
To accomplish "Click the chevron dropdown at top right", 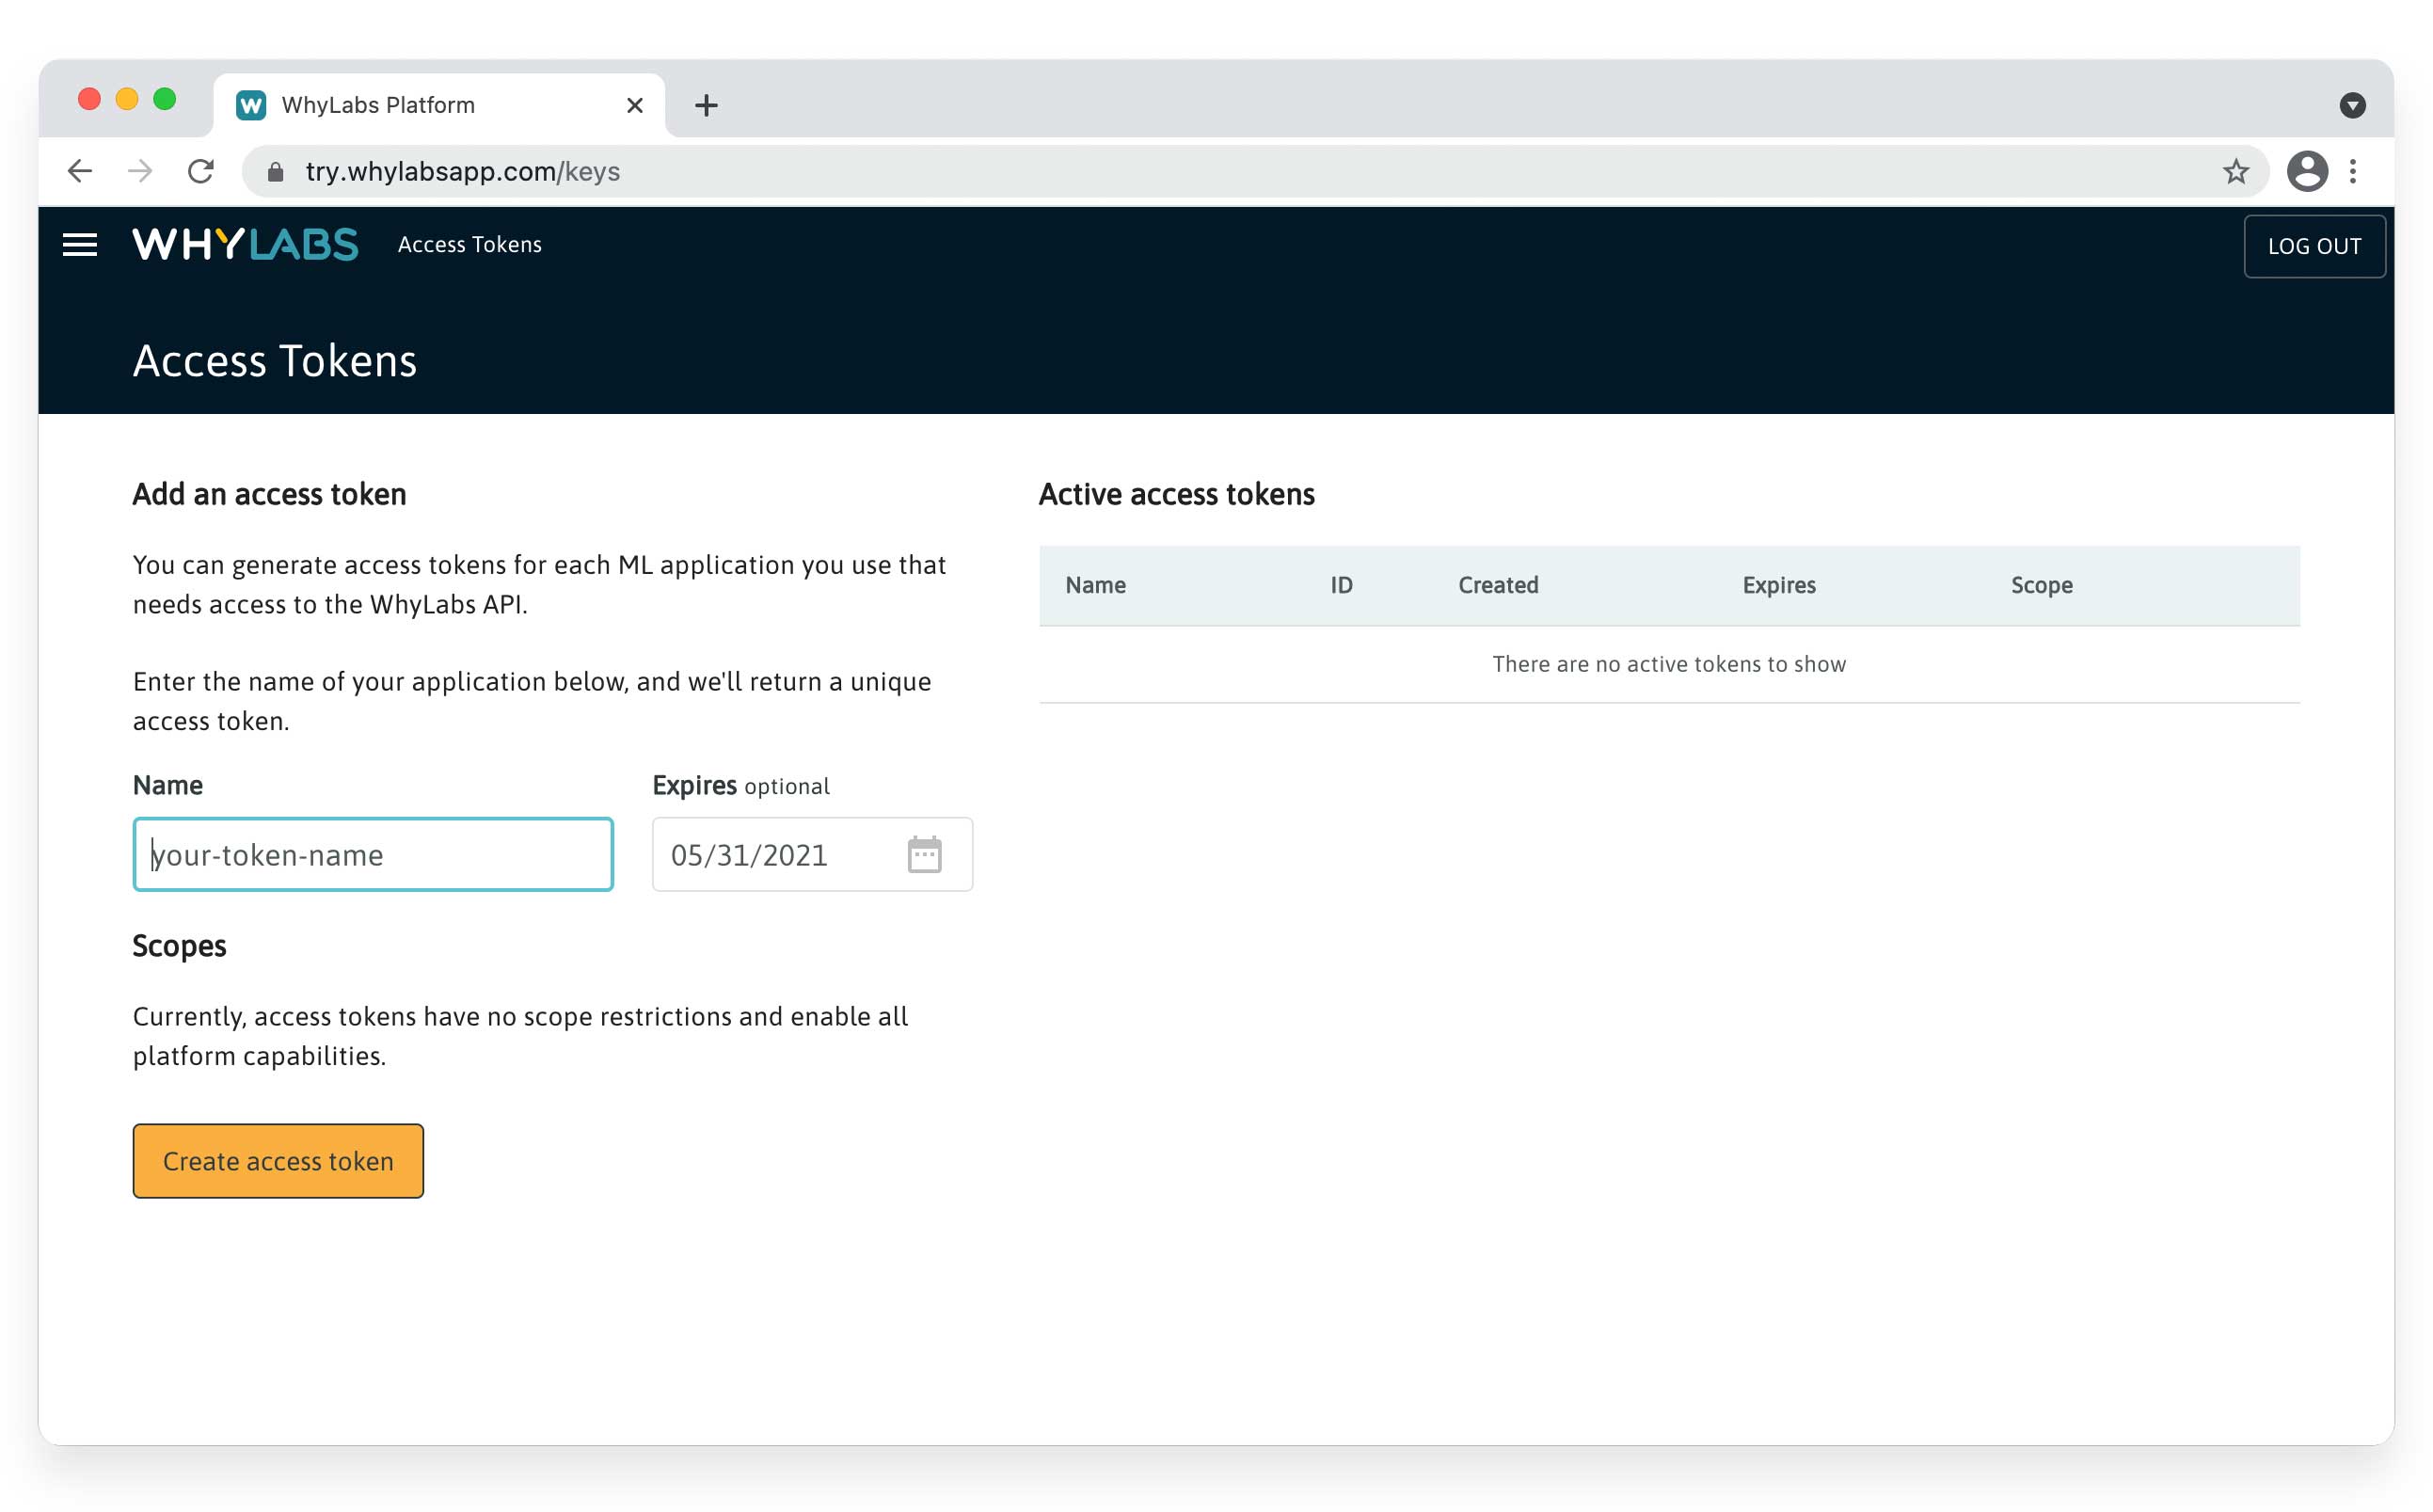I will pos(2353,104).
